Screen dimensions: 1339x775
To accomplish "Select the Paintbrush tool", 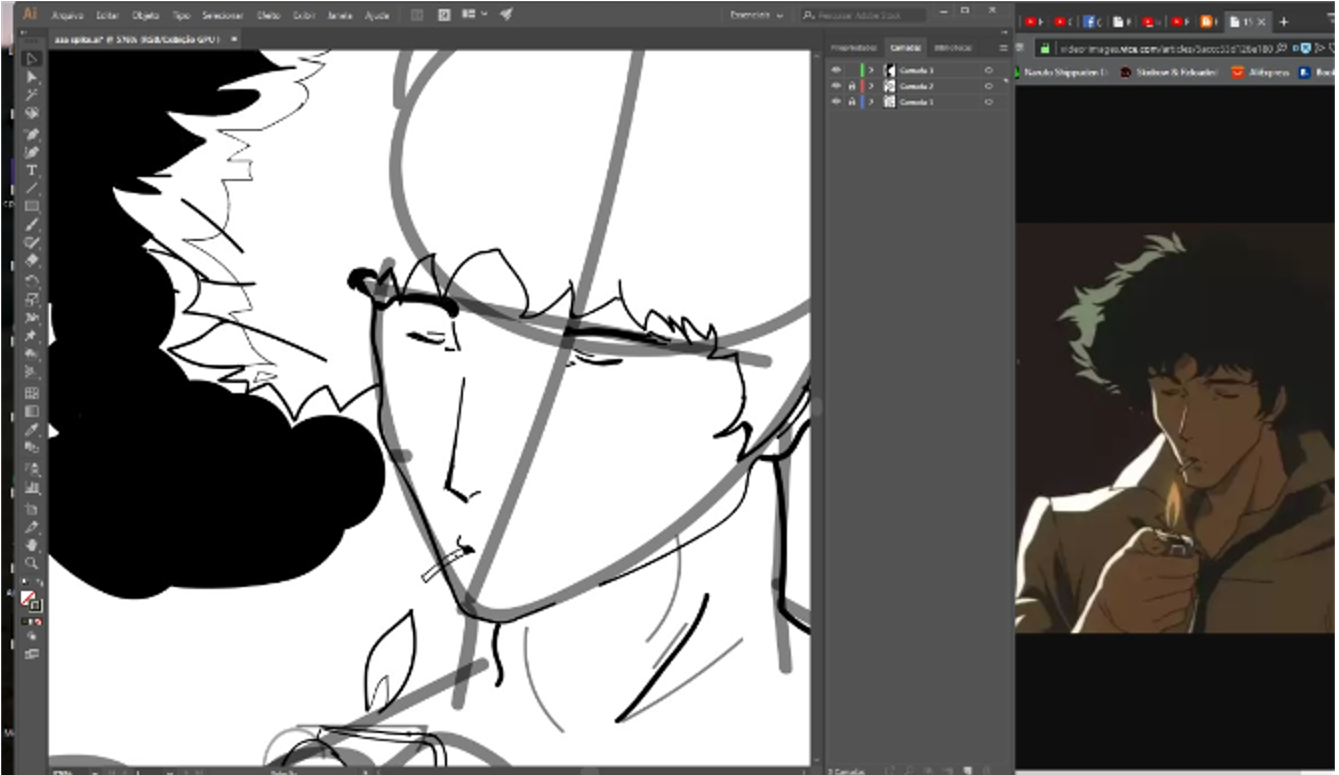I will 32,224.
